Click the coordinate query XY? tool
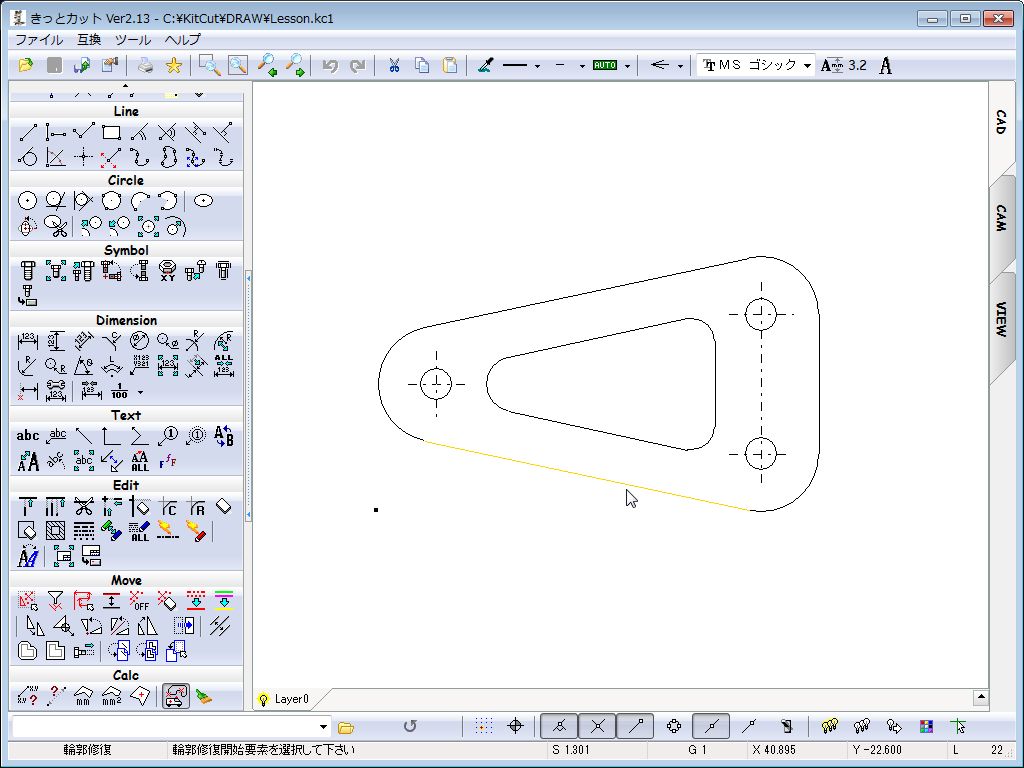Screen dimensions: 1024x768 pyautogui.click(x=27, y=696)
